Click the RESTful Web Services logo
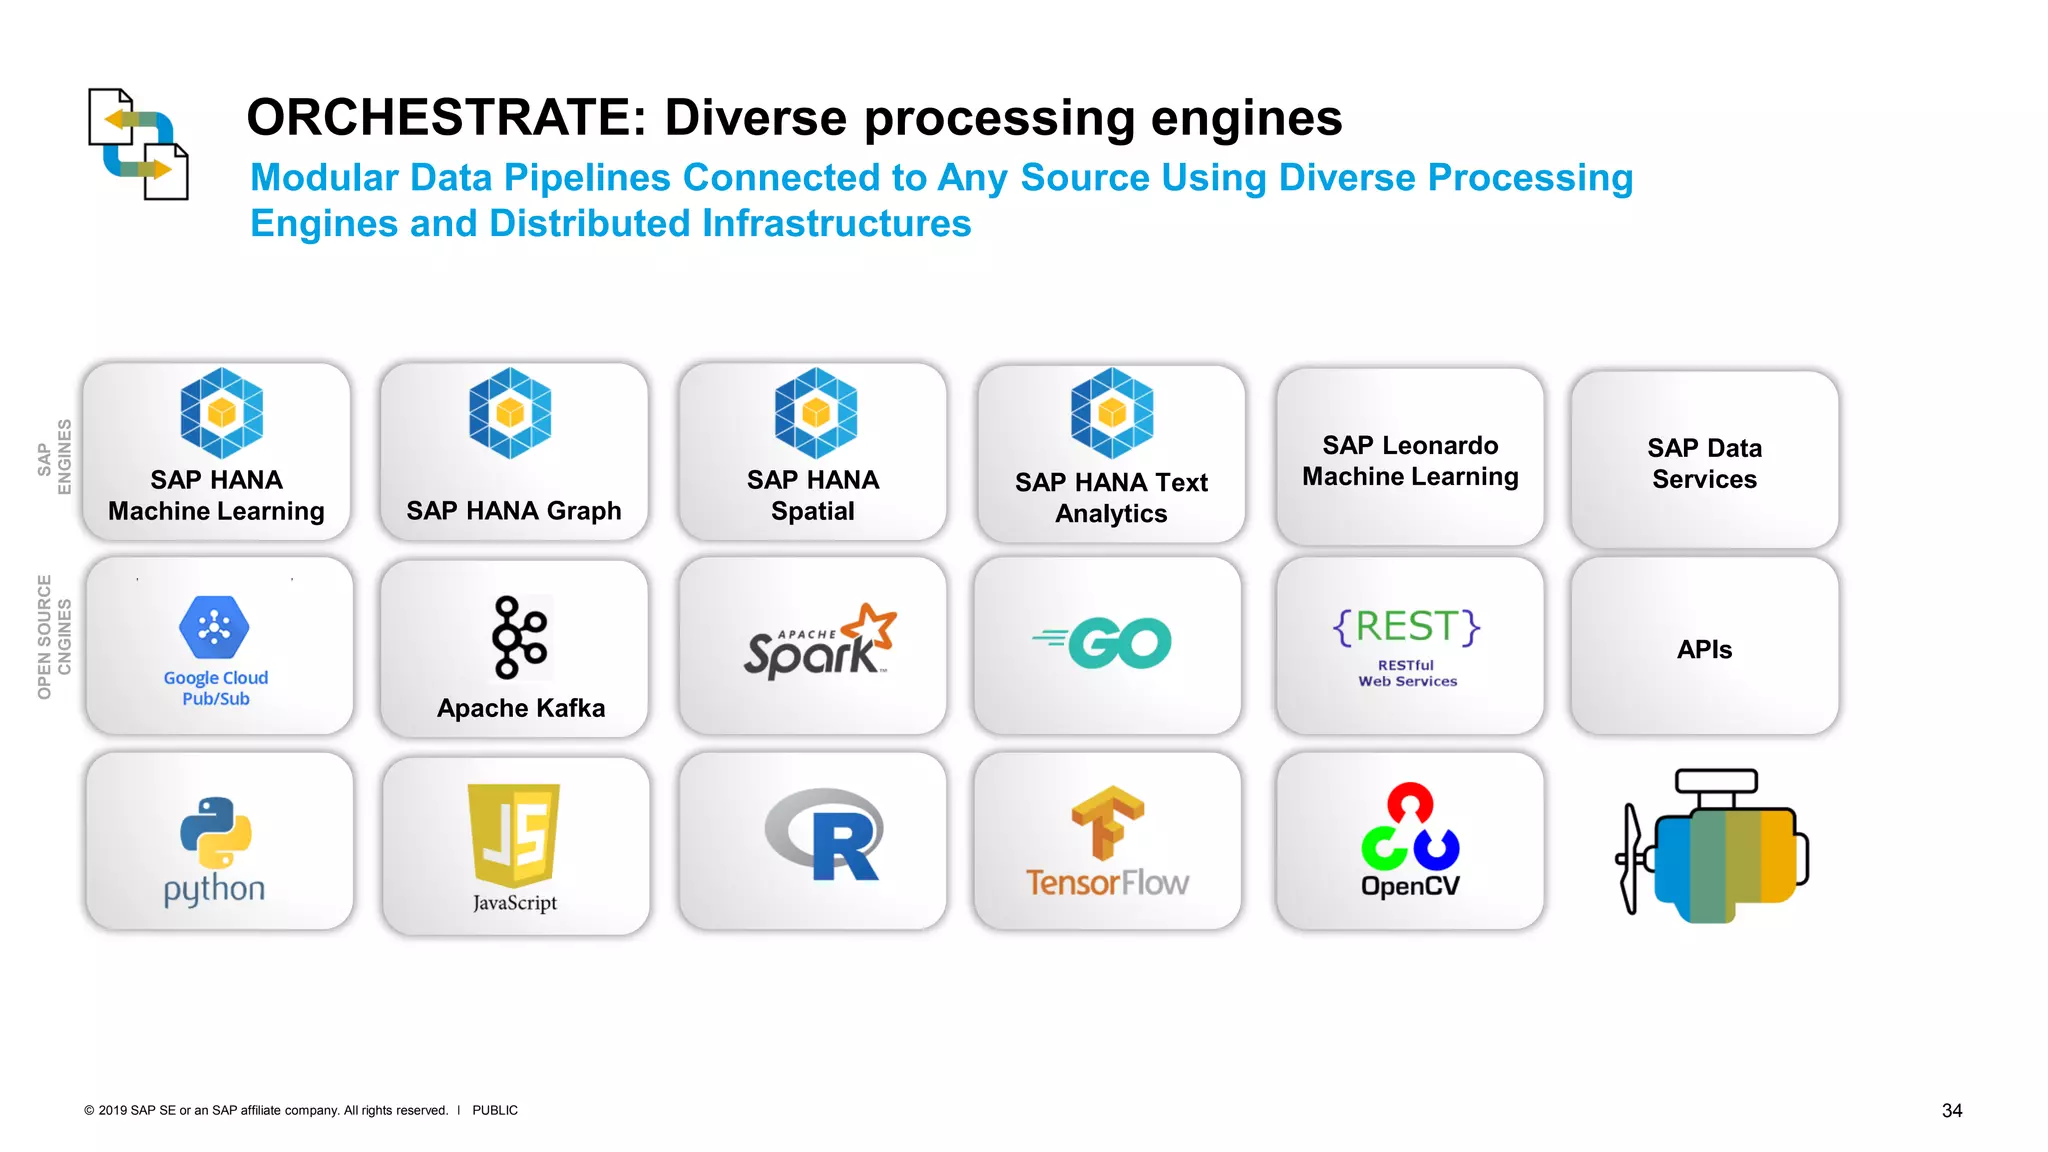This screenshot has width=2048, height=1152. pyautogui.click(x=1407, y=645)
